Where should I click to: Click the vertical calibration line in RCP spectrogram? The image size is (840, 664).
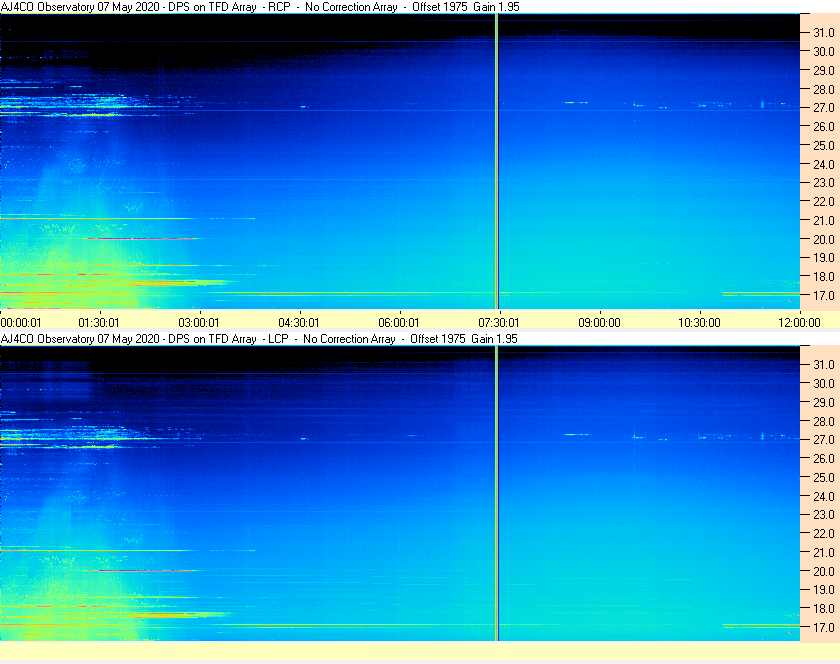pyautogui.click(x=497, y=161)
